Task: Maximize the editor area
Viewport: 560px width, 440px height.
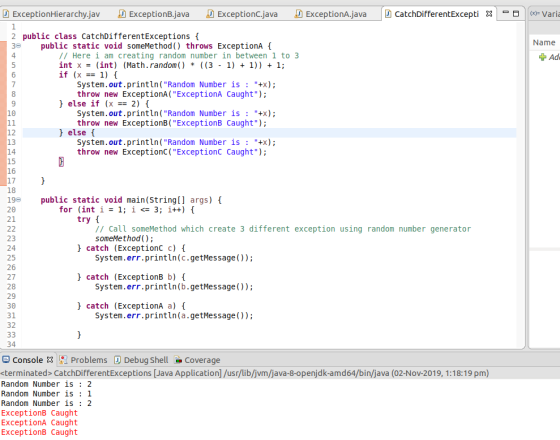Action: pos(516,14)
